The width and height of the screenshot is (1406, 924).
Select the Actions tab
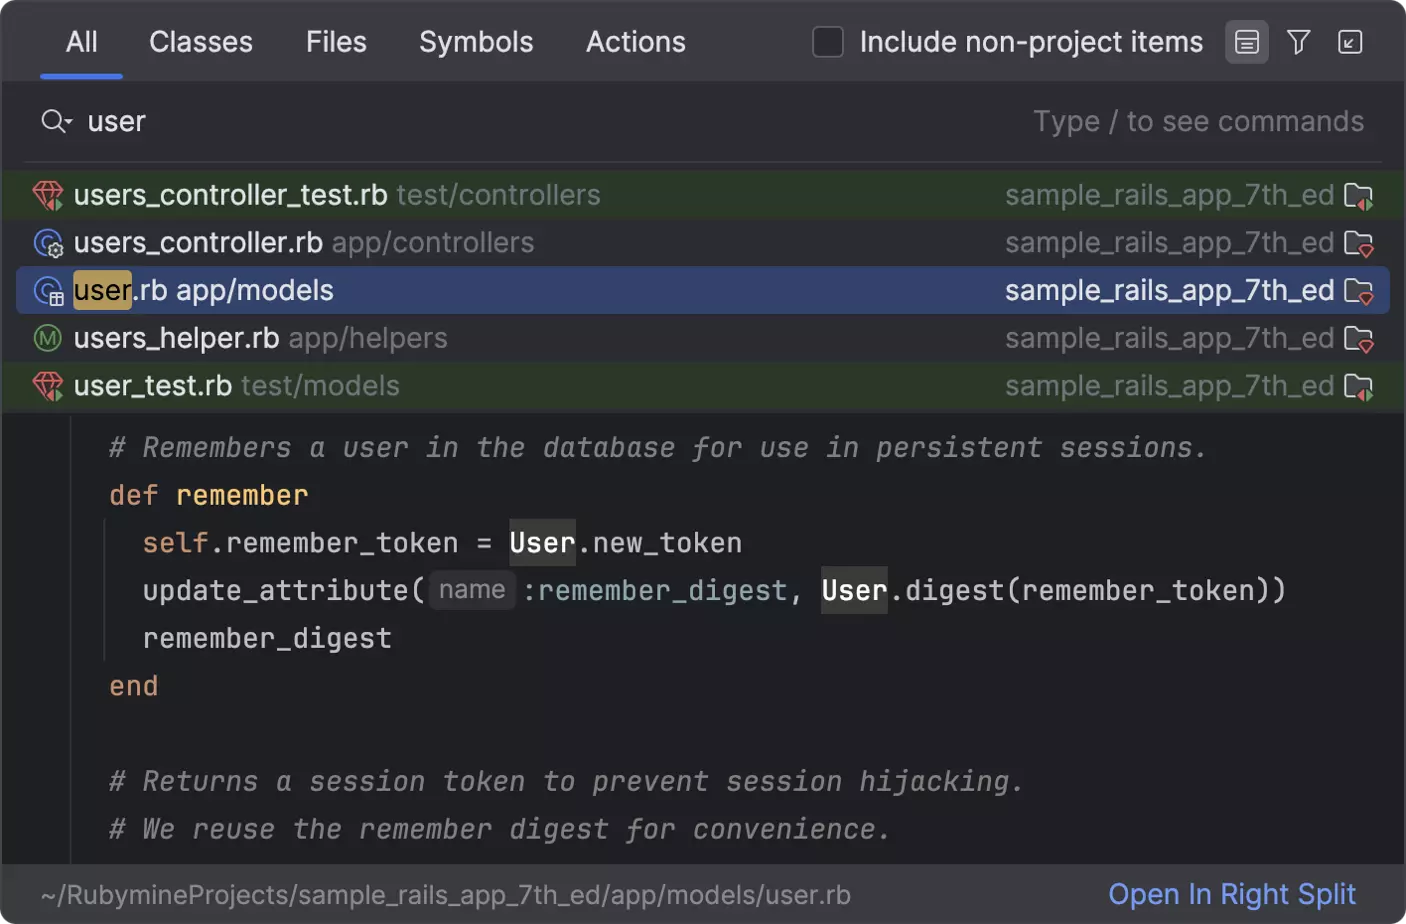(x=635, y=42)
